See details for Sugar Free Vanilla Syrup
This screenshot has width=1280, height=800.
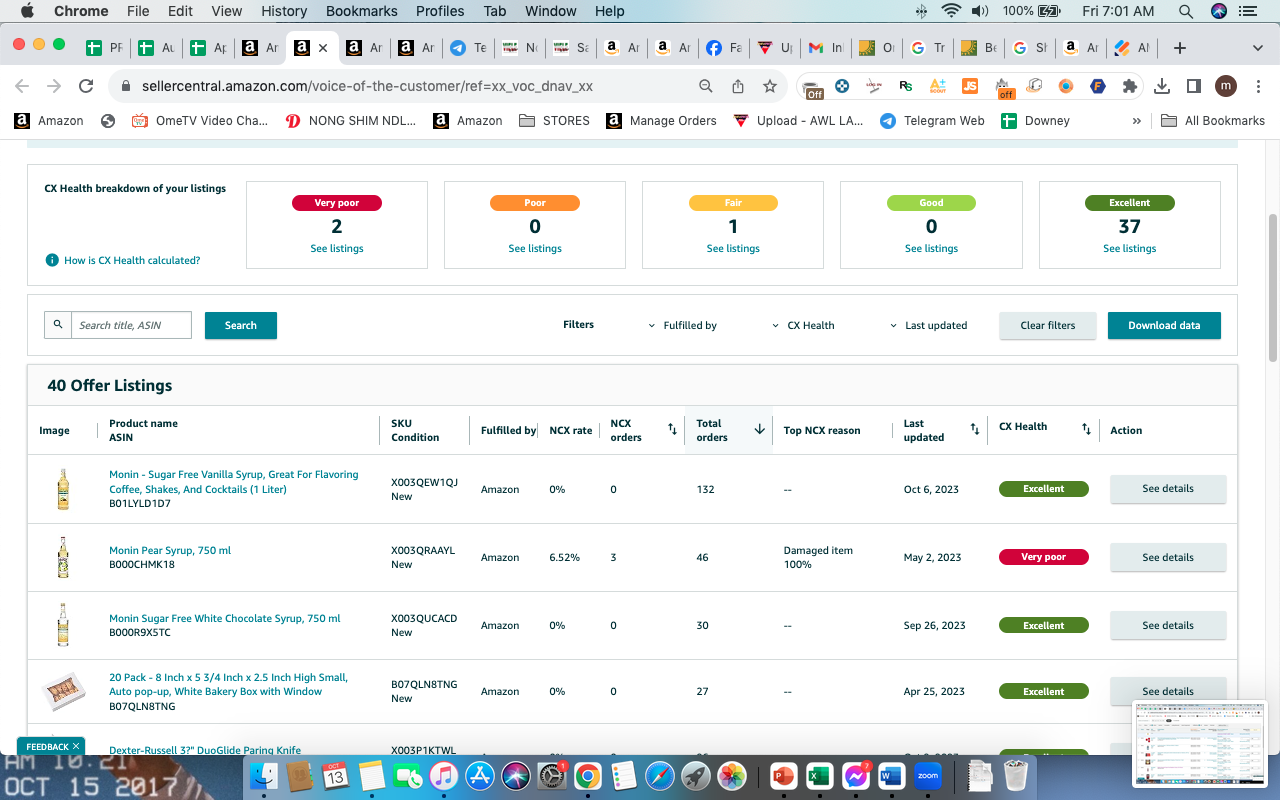coord(1168,489)
